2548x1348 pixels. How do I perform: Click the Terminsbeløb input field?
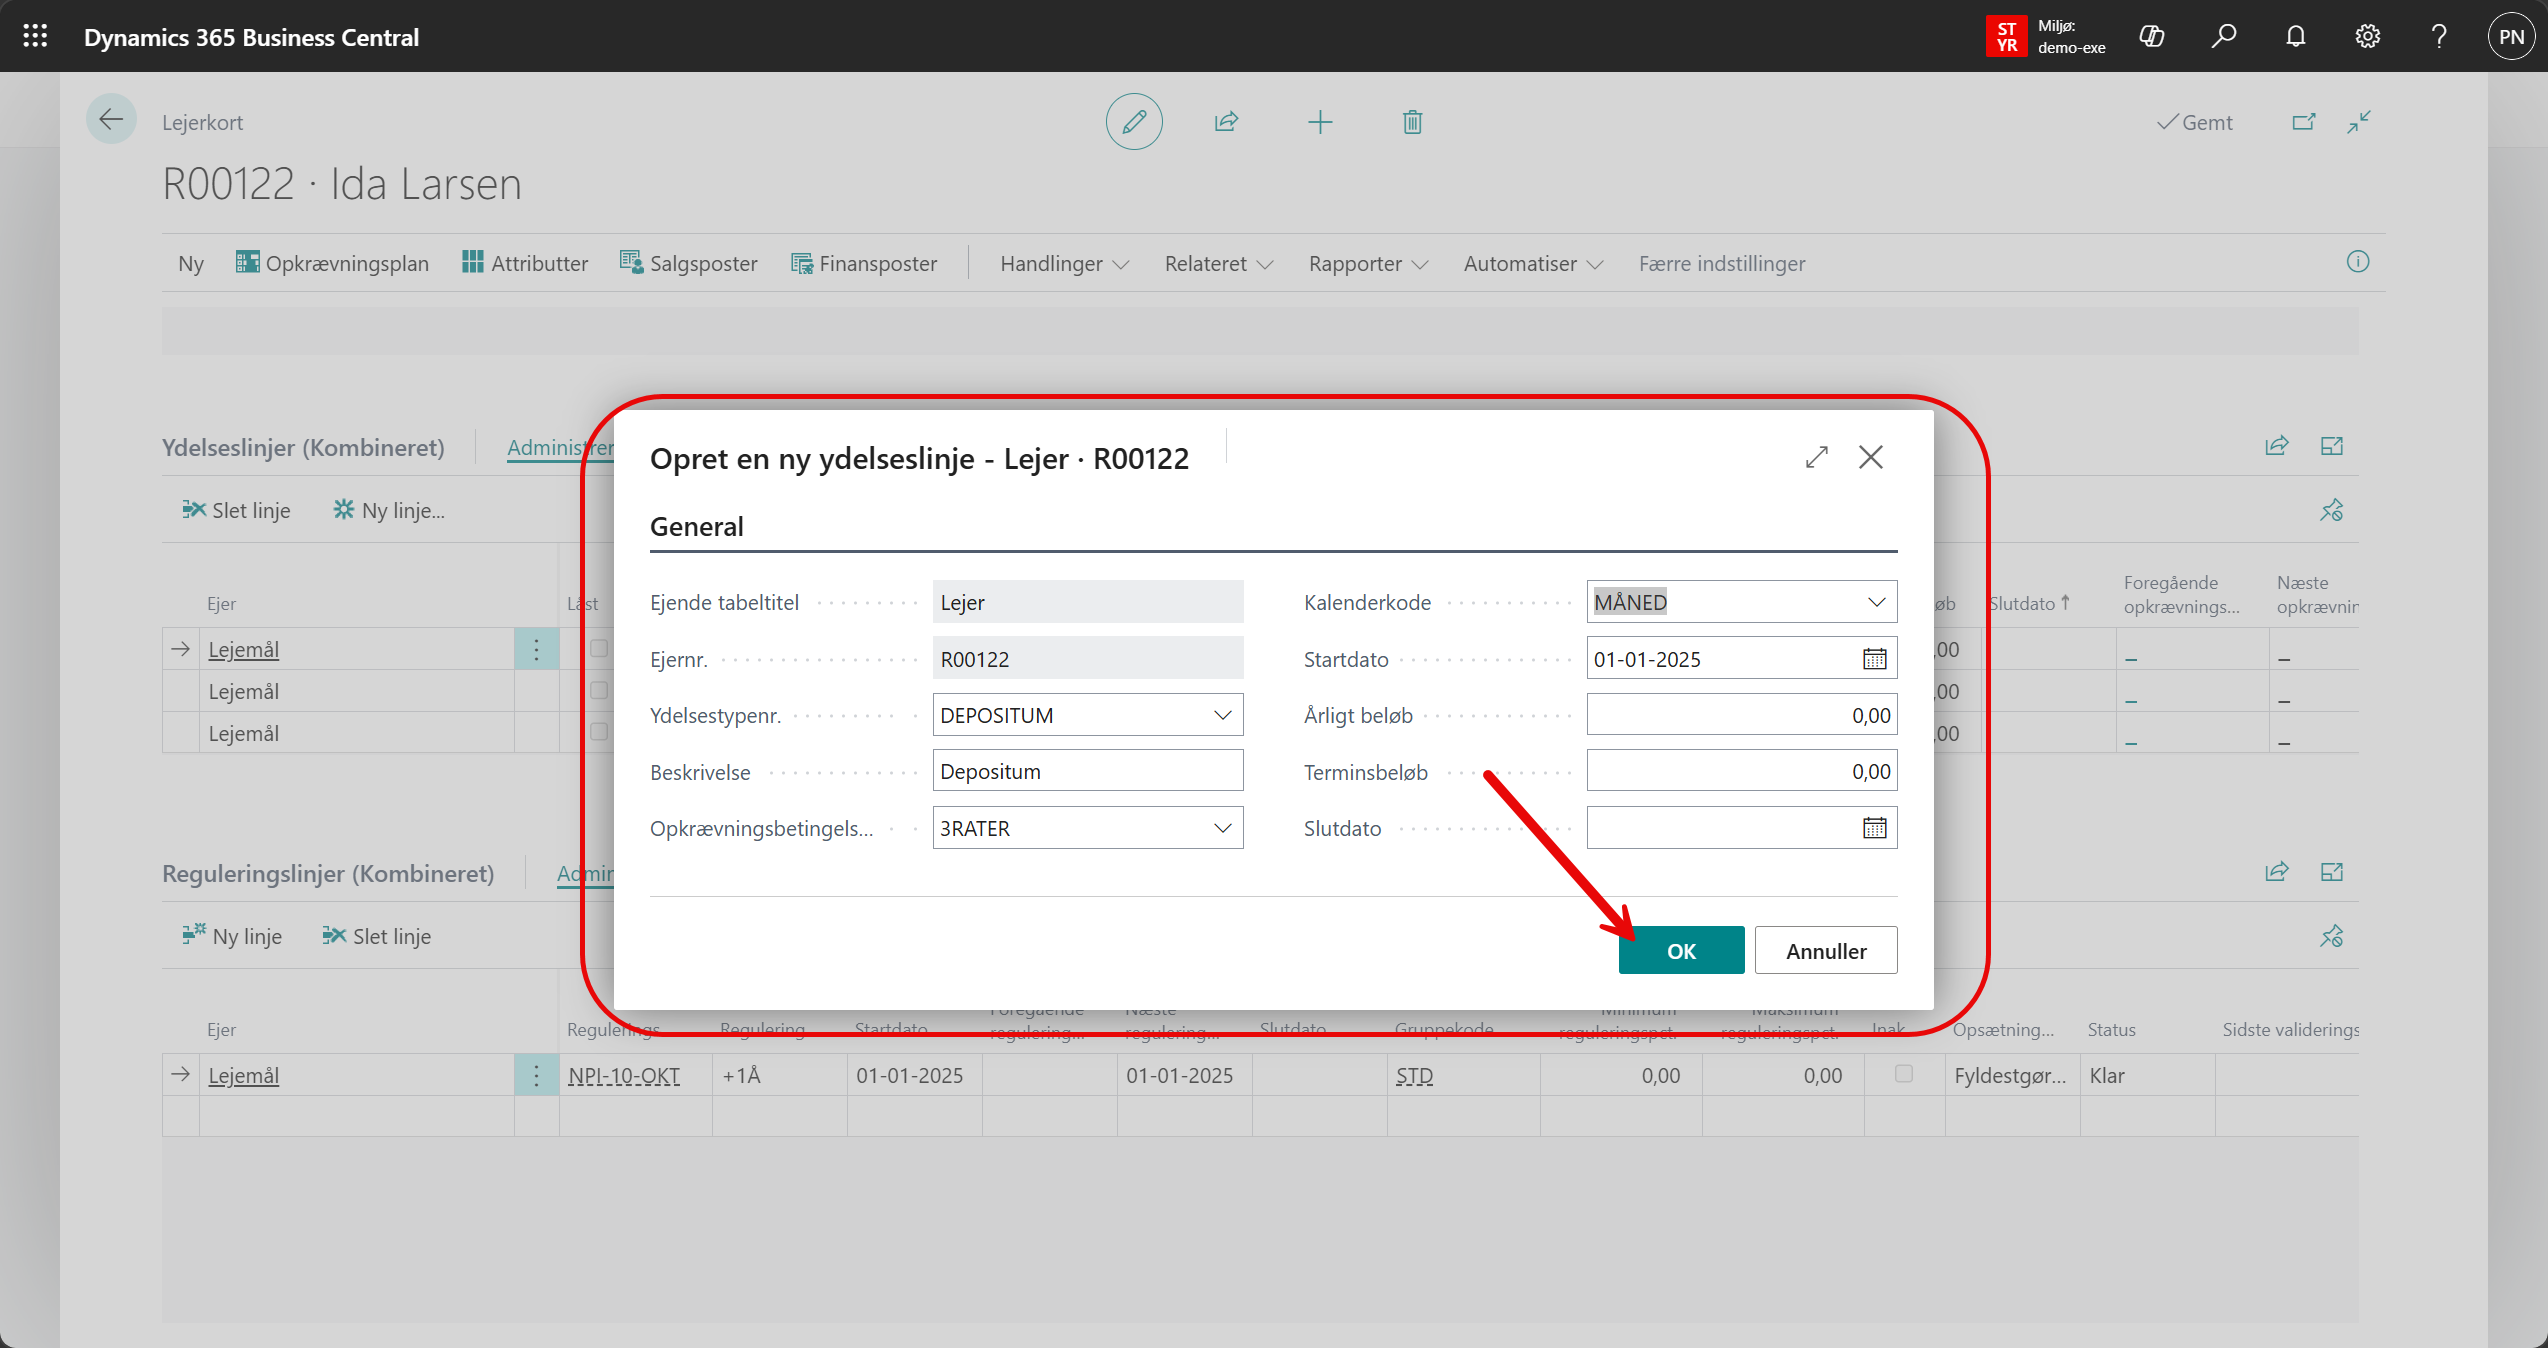[x=1740, y=772]
